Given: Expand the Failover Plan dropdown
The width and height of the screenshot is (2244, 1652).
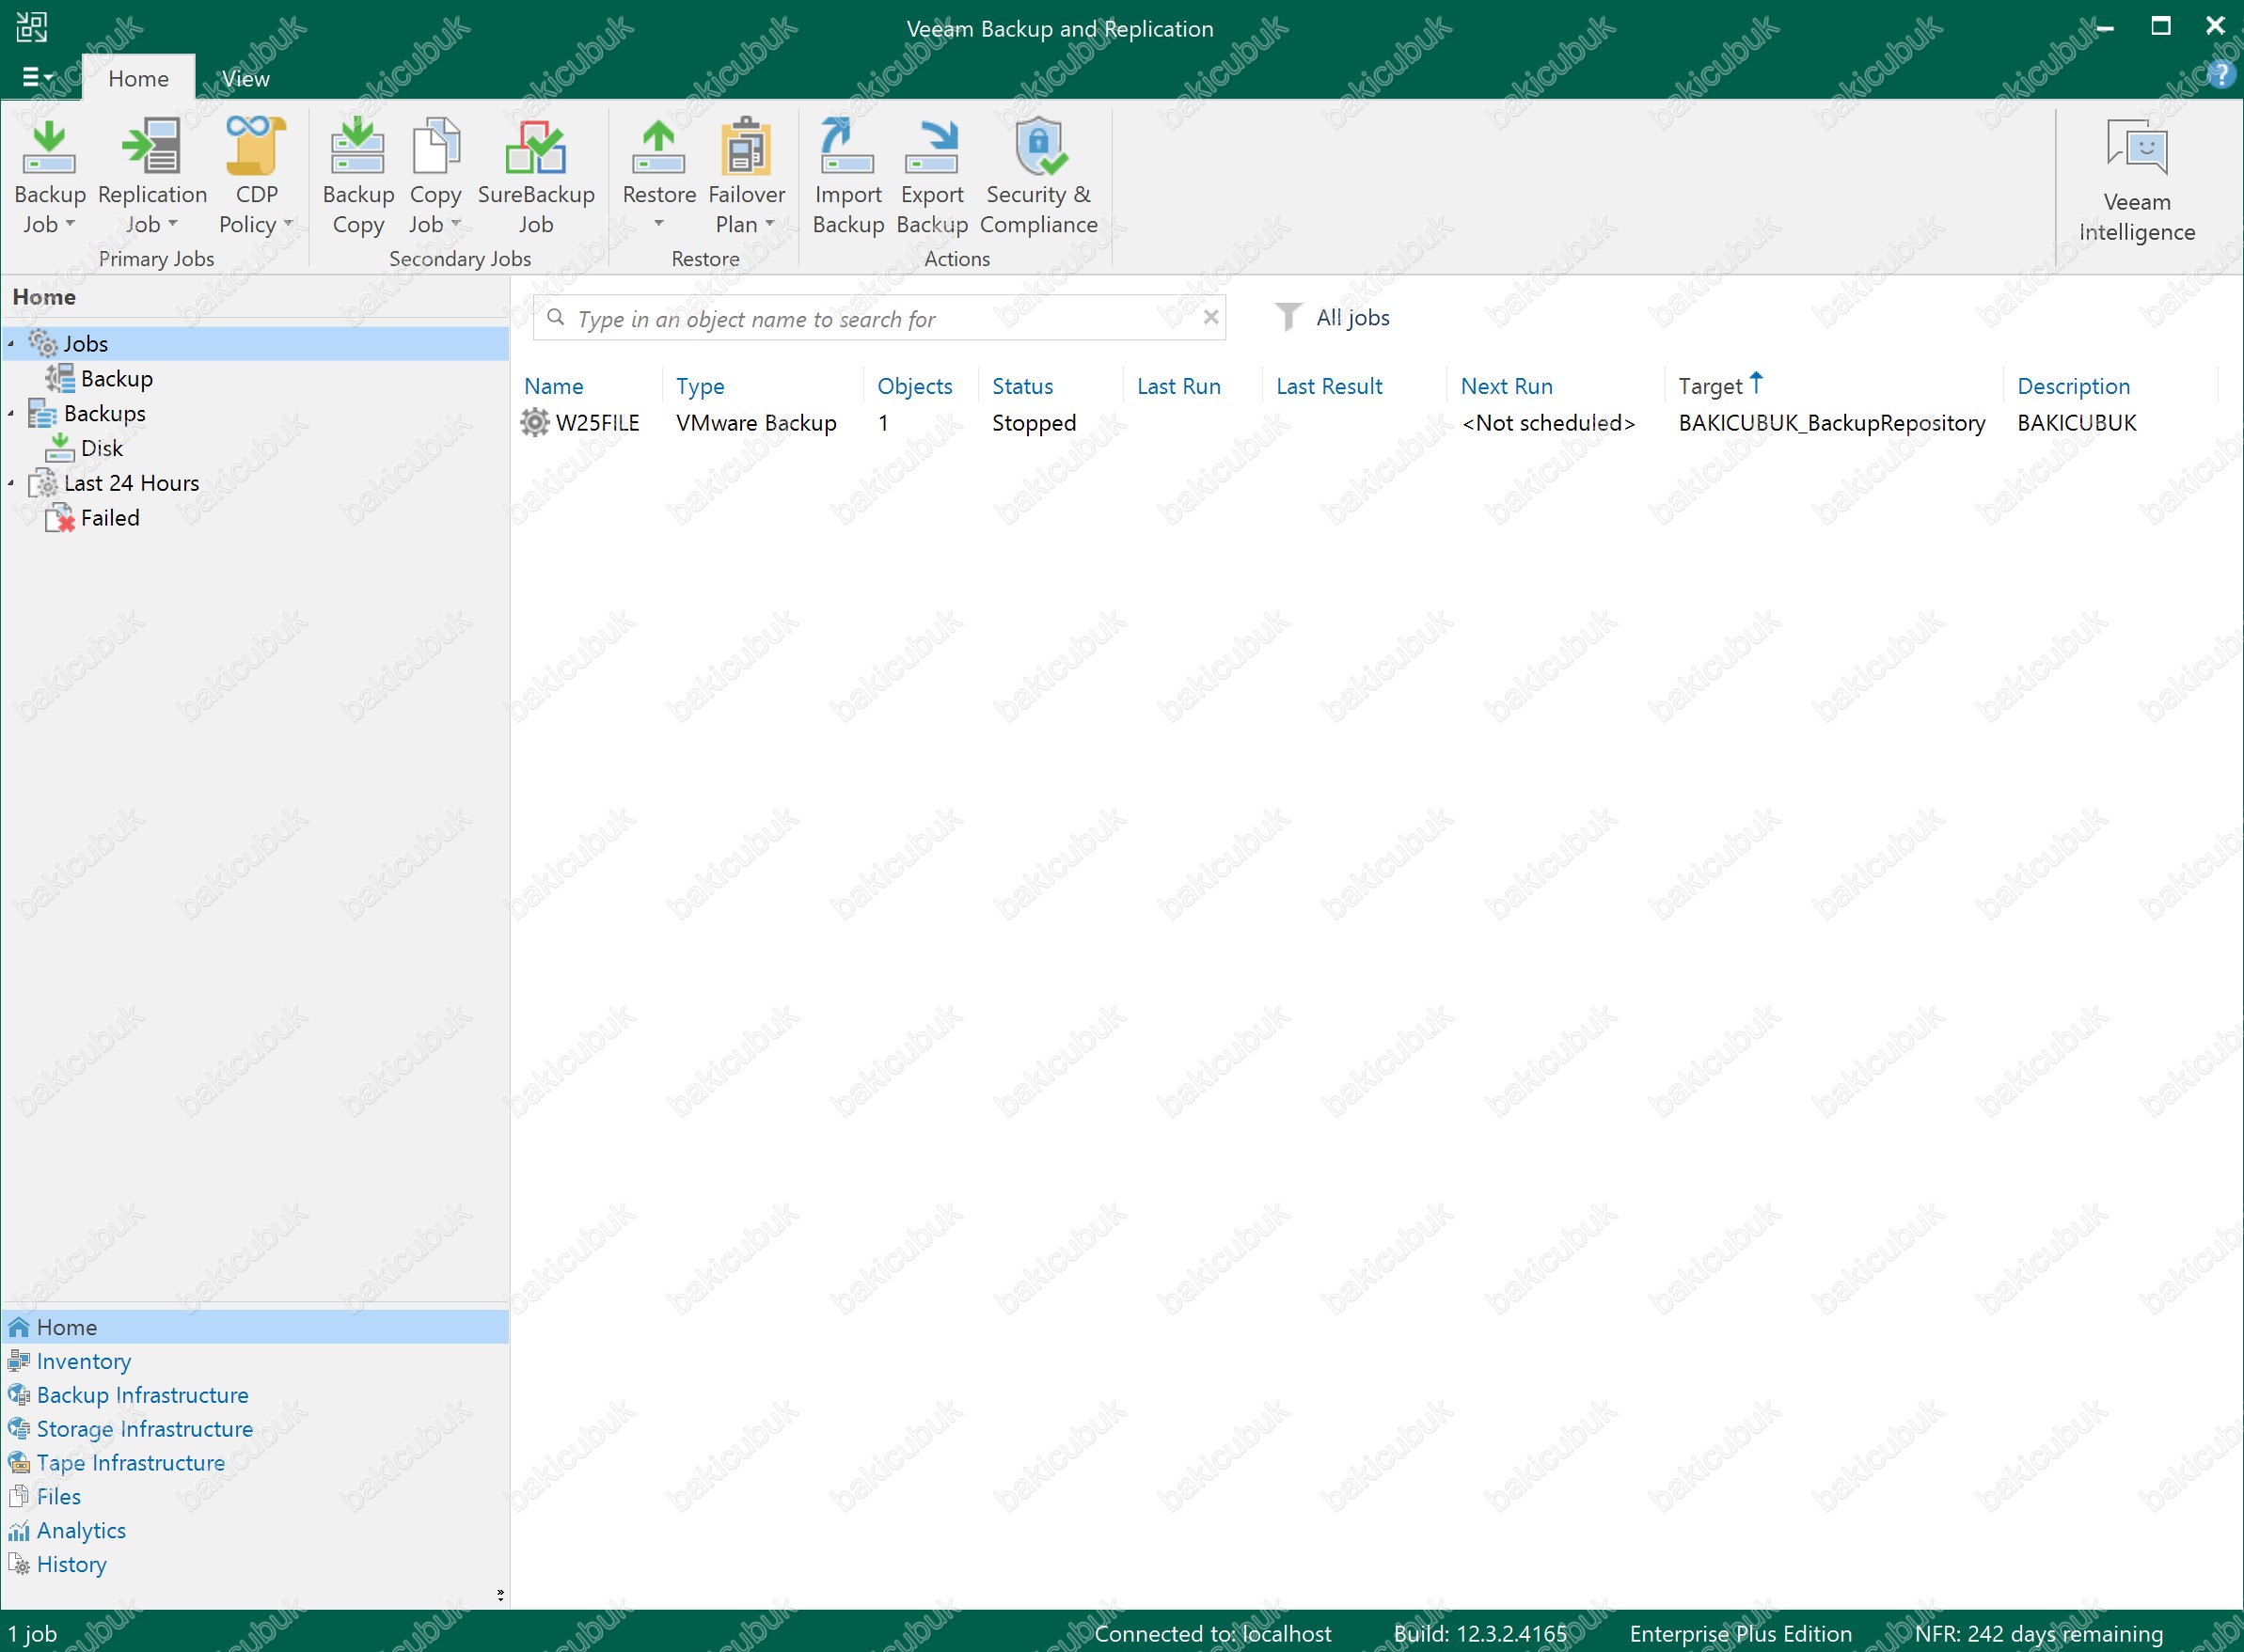Looking at the screenshot, I should point(769,224).
